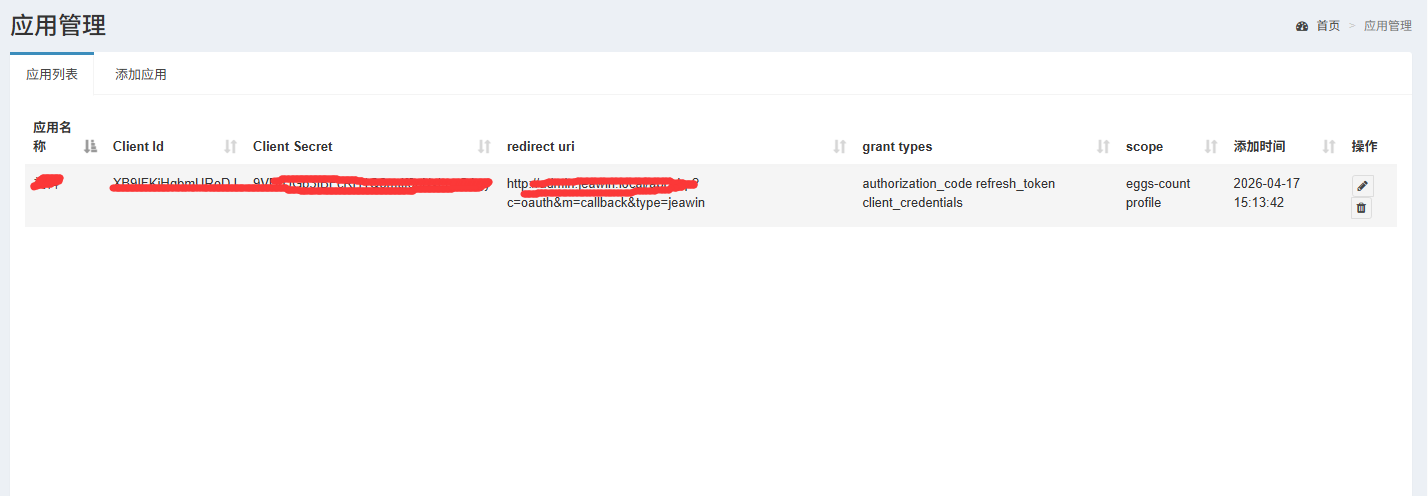Select the redirect uri callback text cell
The height and width of the screenshot is (496, 1428).
pyautogui.click(x=606, y=203)
